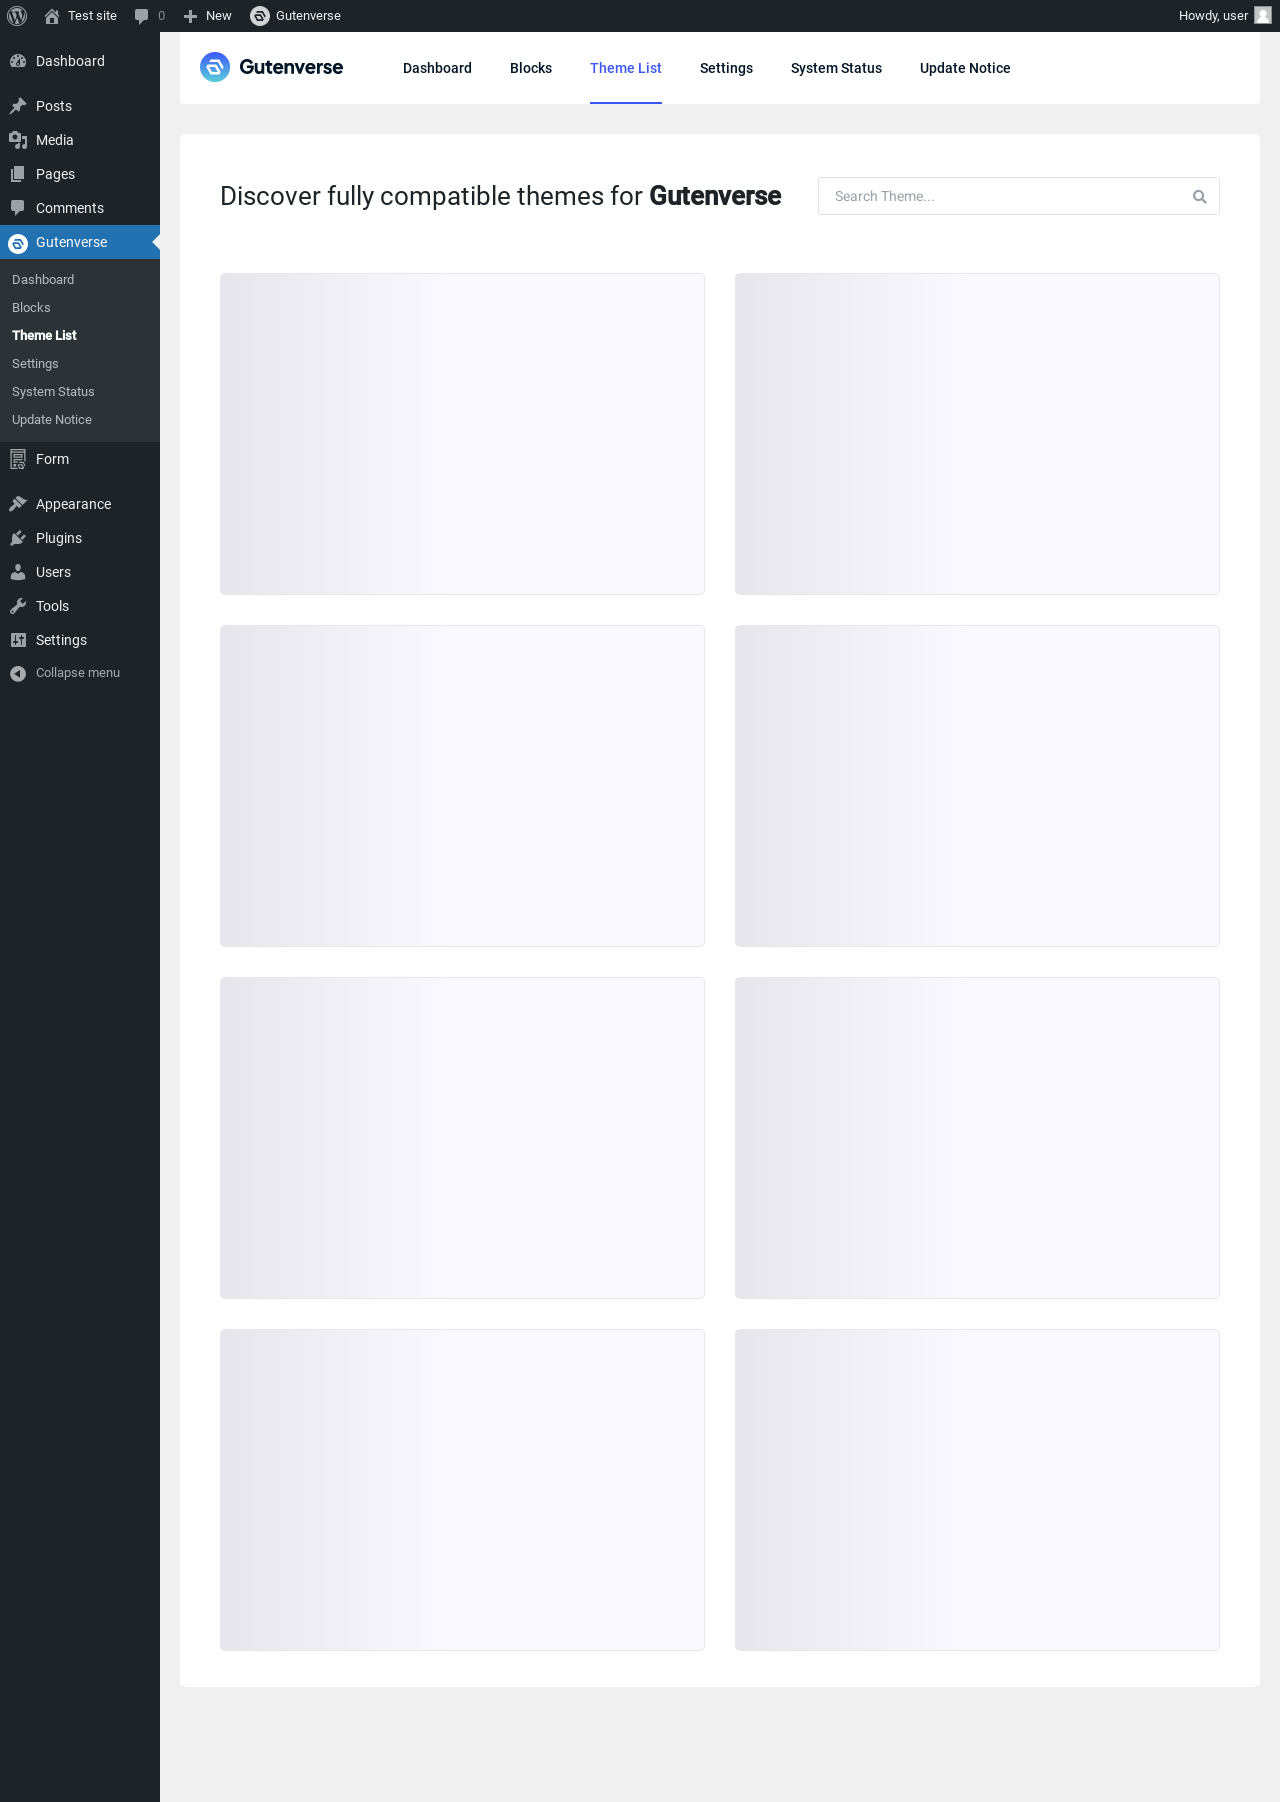Open Gutenverse submenu Dashboard

(x=43, y=280)
